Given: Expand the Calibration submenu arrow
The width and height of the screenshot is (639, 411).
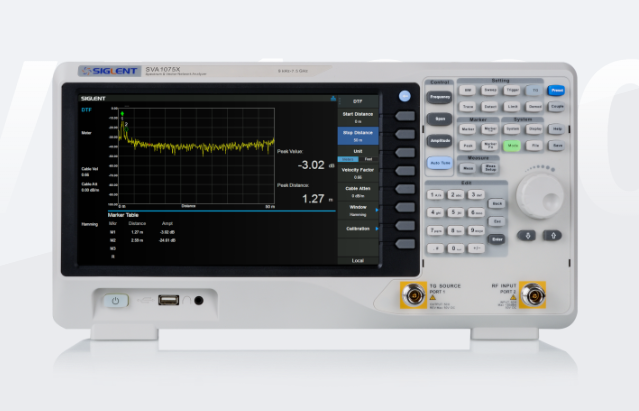Looking at the screenshot, I should click(377, 229).
